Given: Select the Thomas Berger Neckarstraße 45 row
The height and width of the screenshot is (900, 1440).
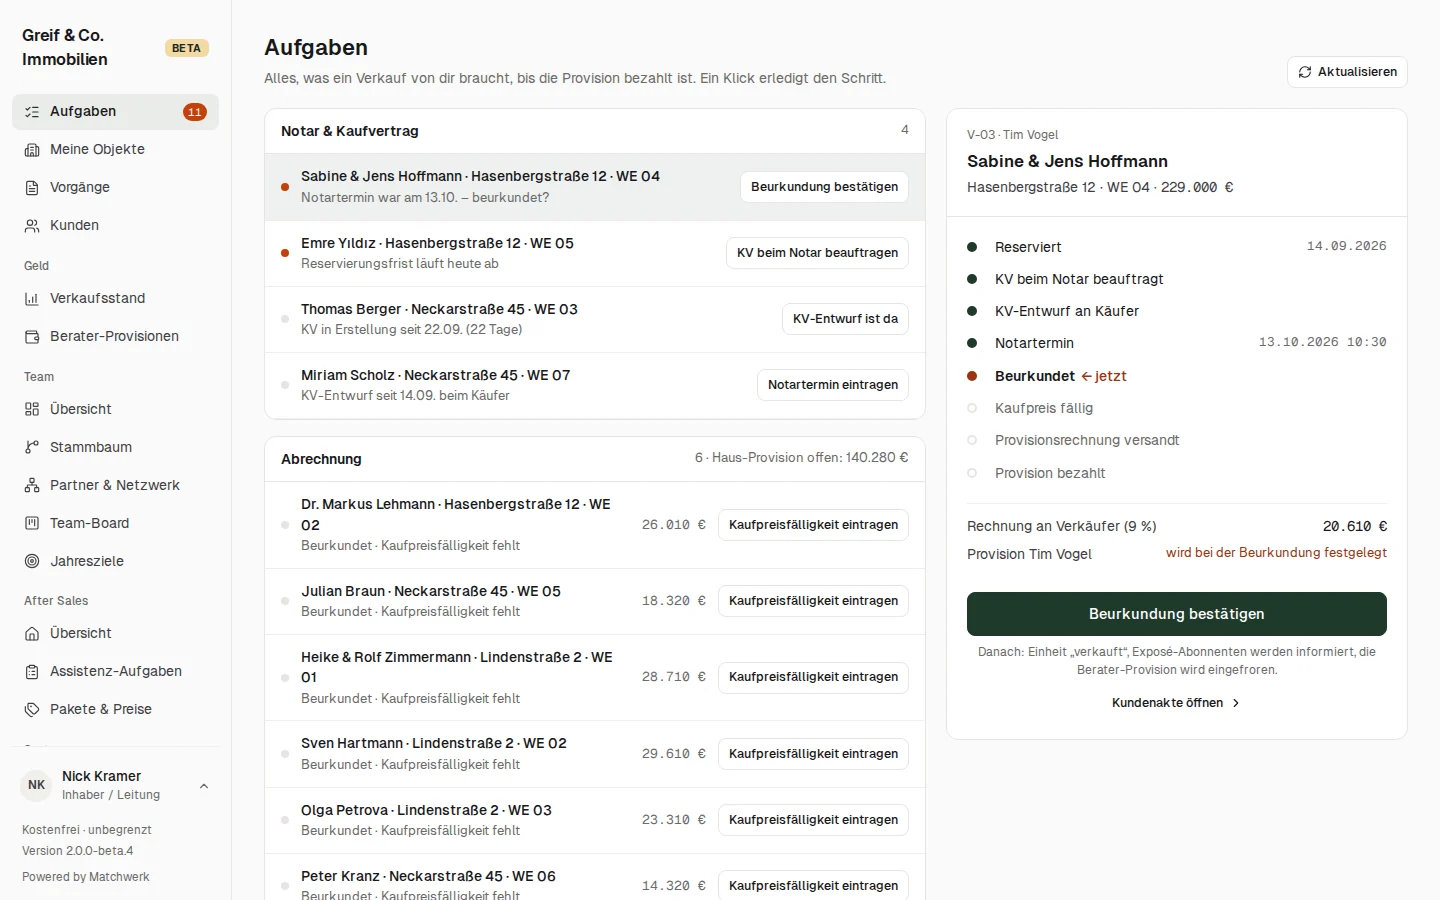Looking at the screenshot, I should 595,320.
